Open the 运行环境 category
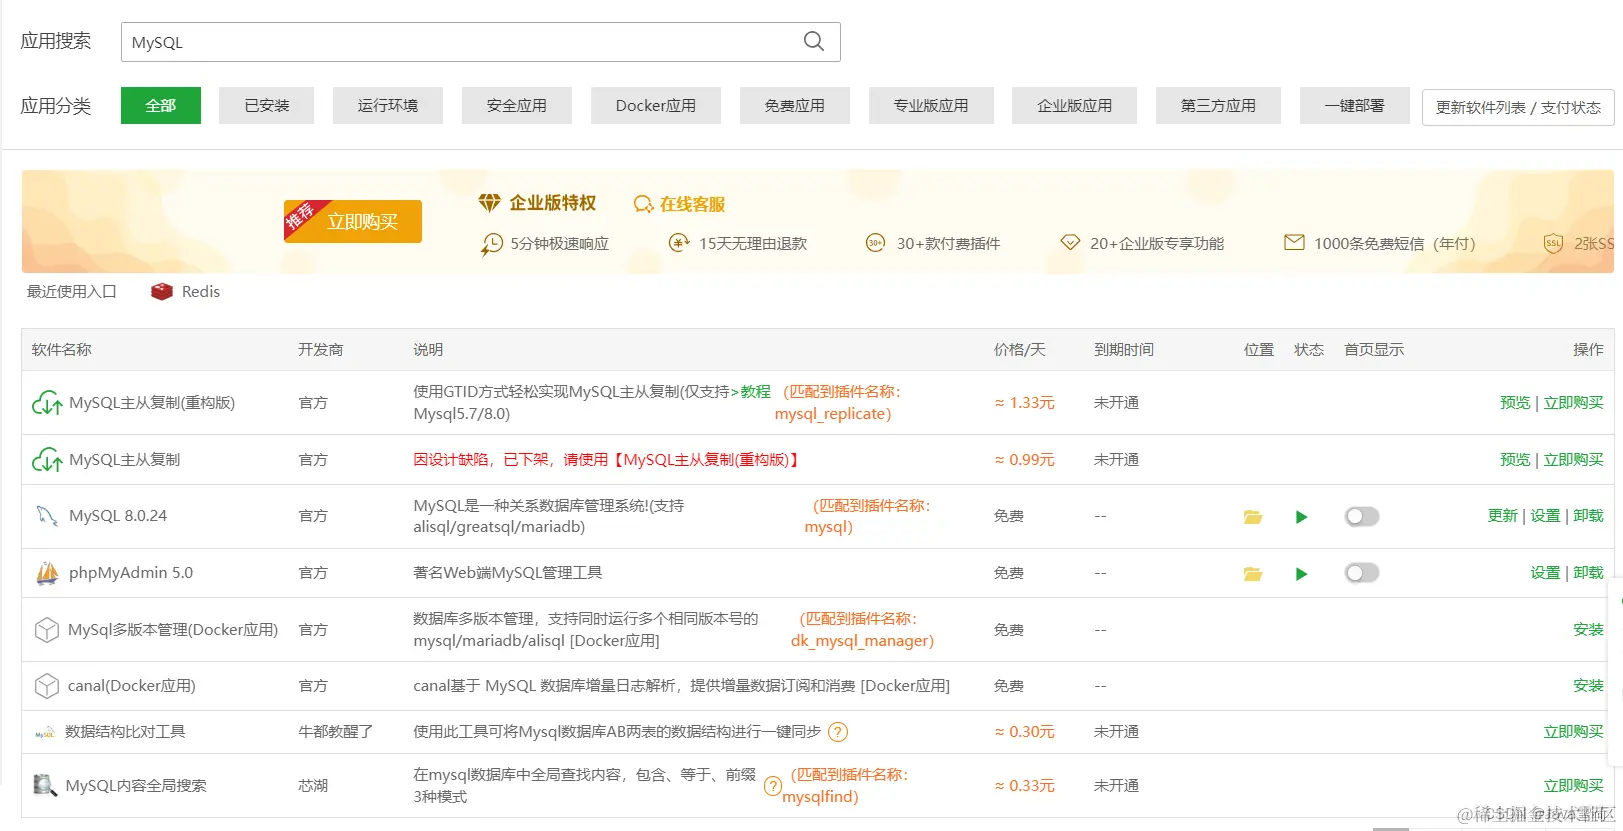The height and width of the screenshot is (831, 1623). pyautogui.click(x=388, y=105)
